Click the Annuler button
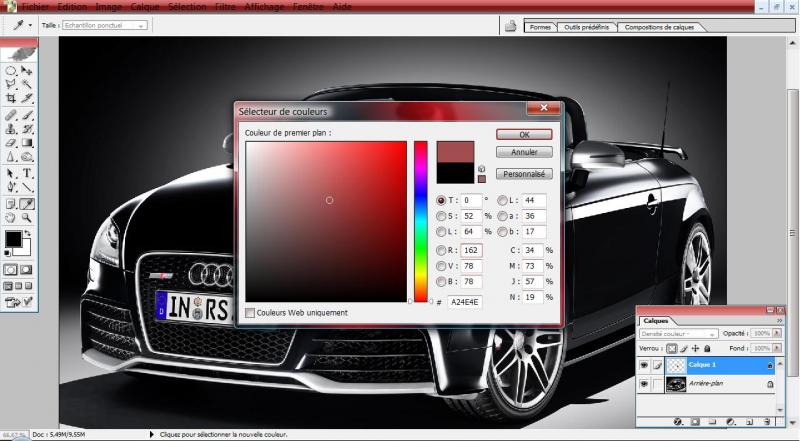This screenshot has width=800, height=441. (524, 152)
